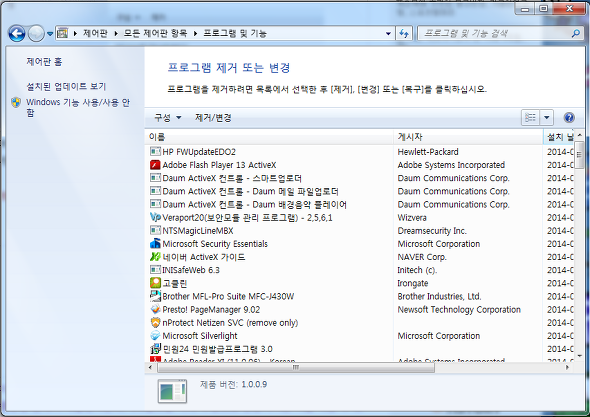
Task: Select the INISafeWeb 6.3 icon
Action: 155,270
